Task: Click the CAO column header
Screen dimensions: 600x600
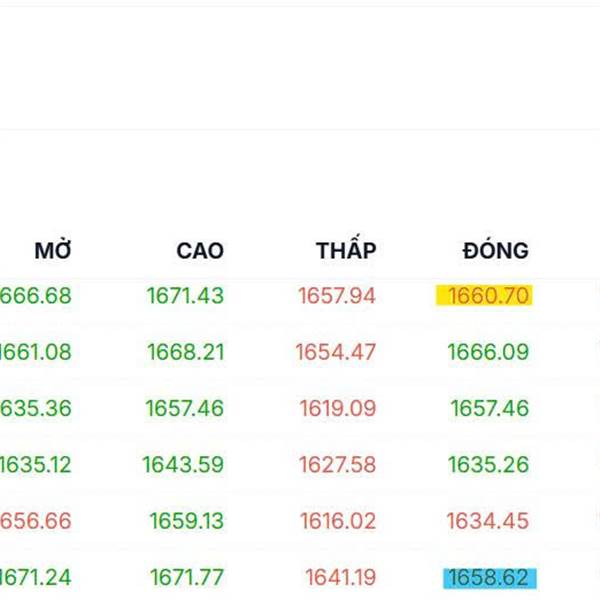Action: [200, 250]
